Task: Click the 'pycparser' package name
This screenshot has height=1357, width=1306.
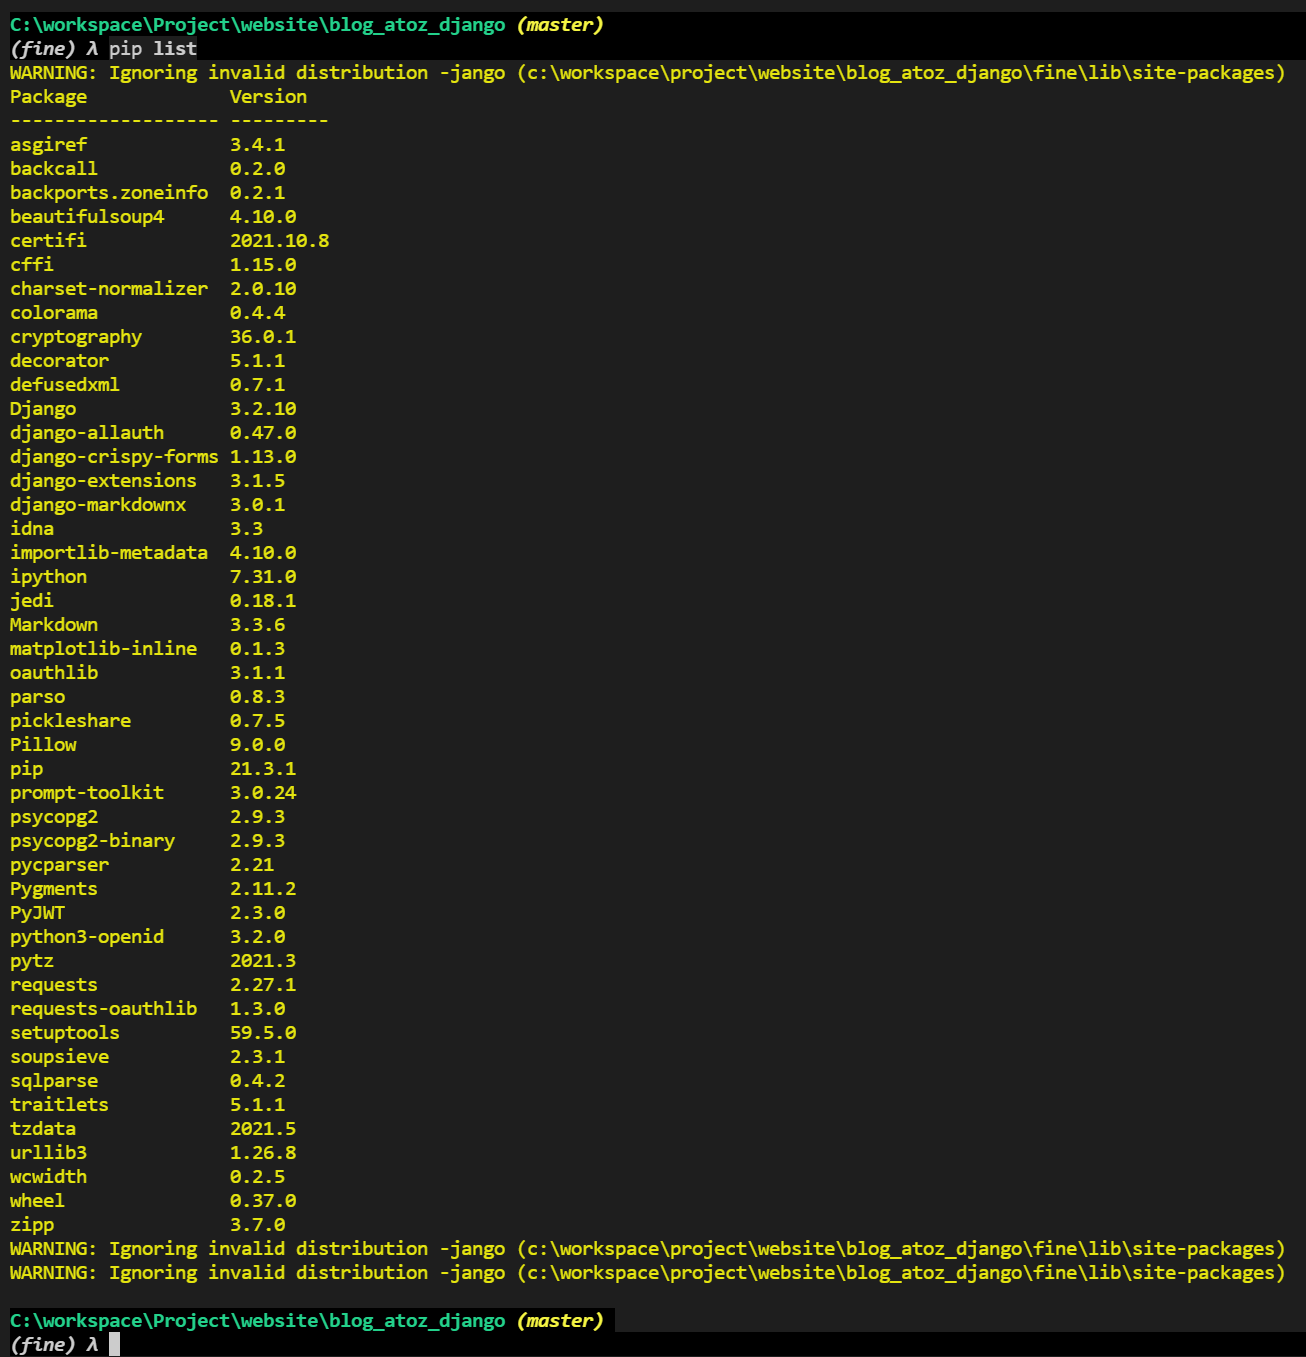Action: [x=59, y=865]
